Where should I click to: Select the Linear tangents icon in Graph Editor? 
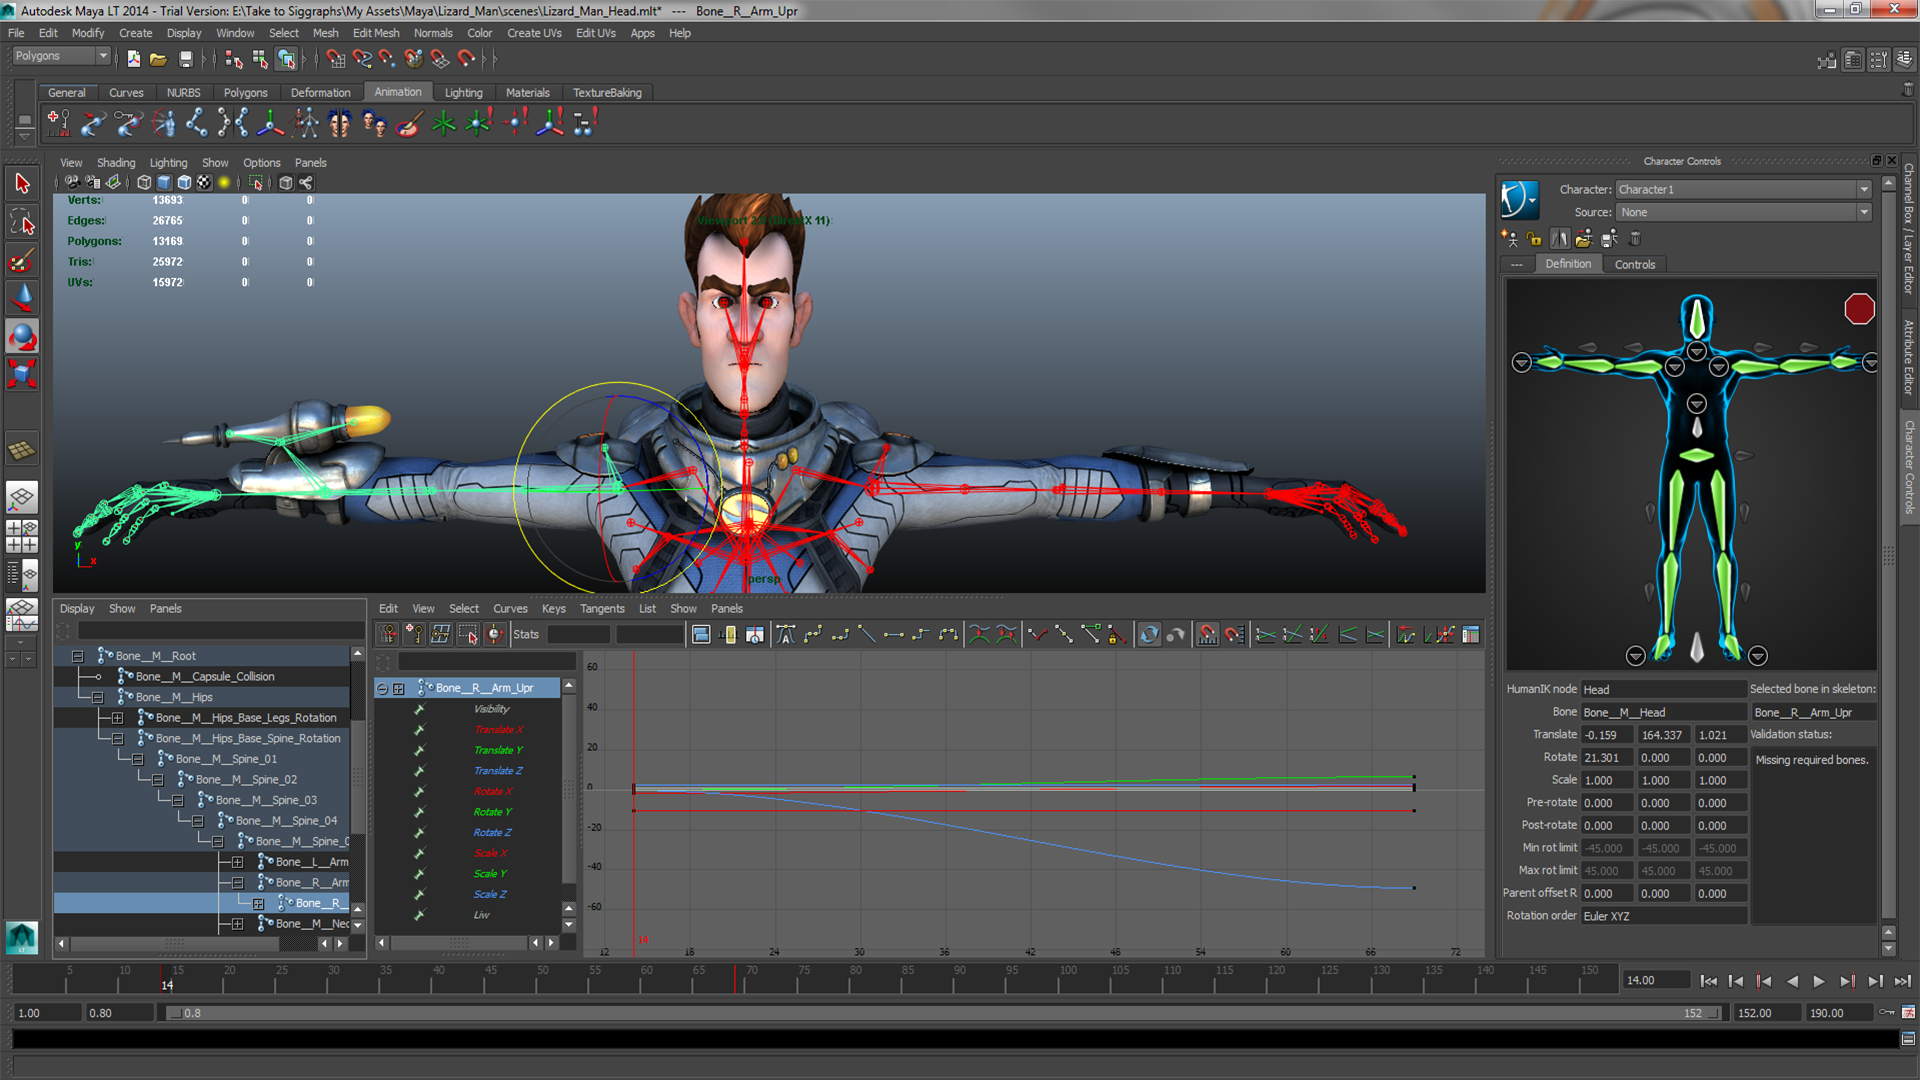pos(868,634)
